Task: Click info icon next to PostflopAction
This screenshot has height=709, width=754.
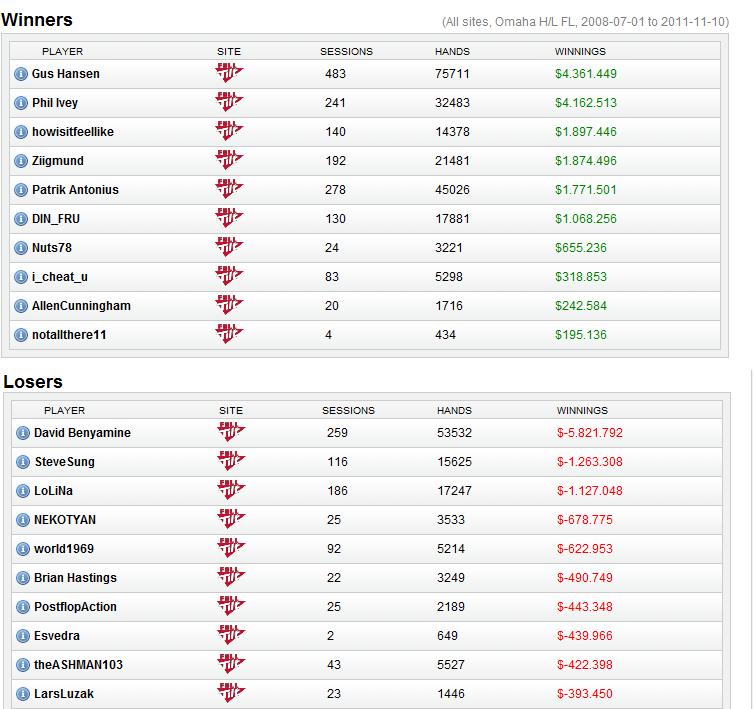Action: pos(23,607)
